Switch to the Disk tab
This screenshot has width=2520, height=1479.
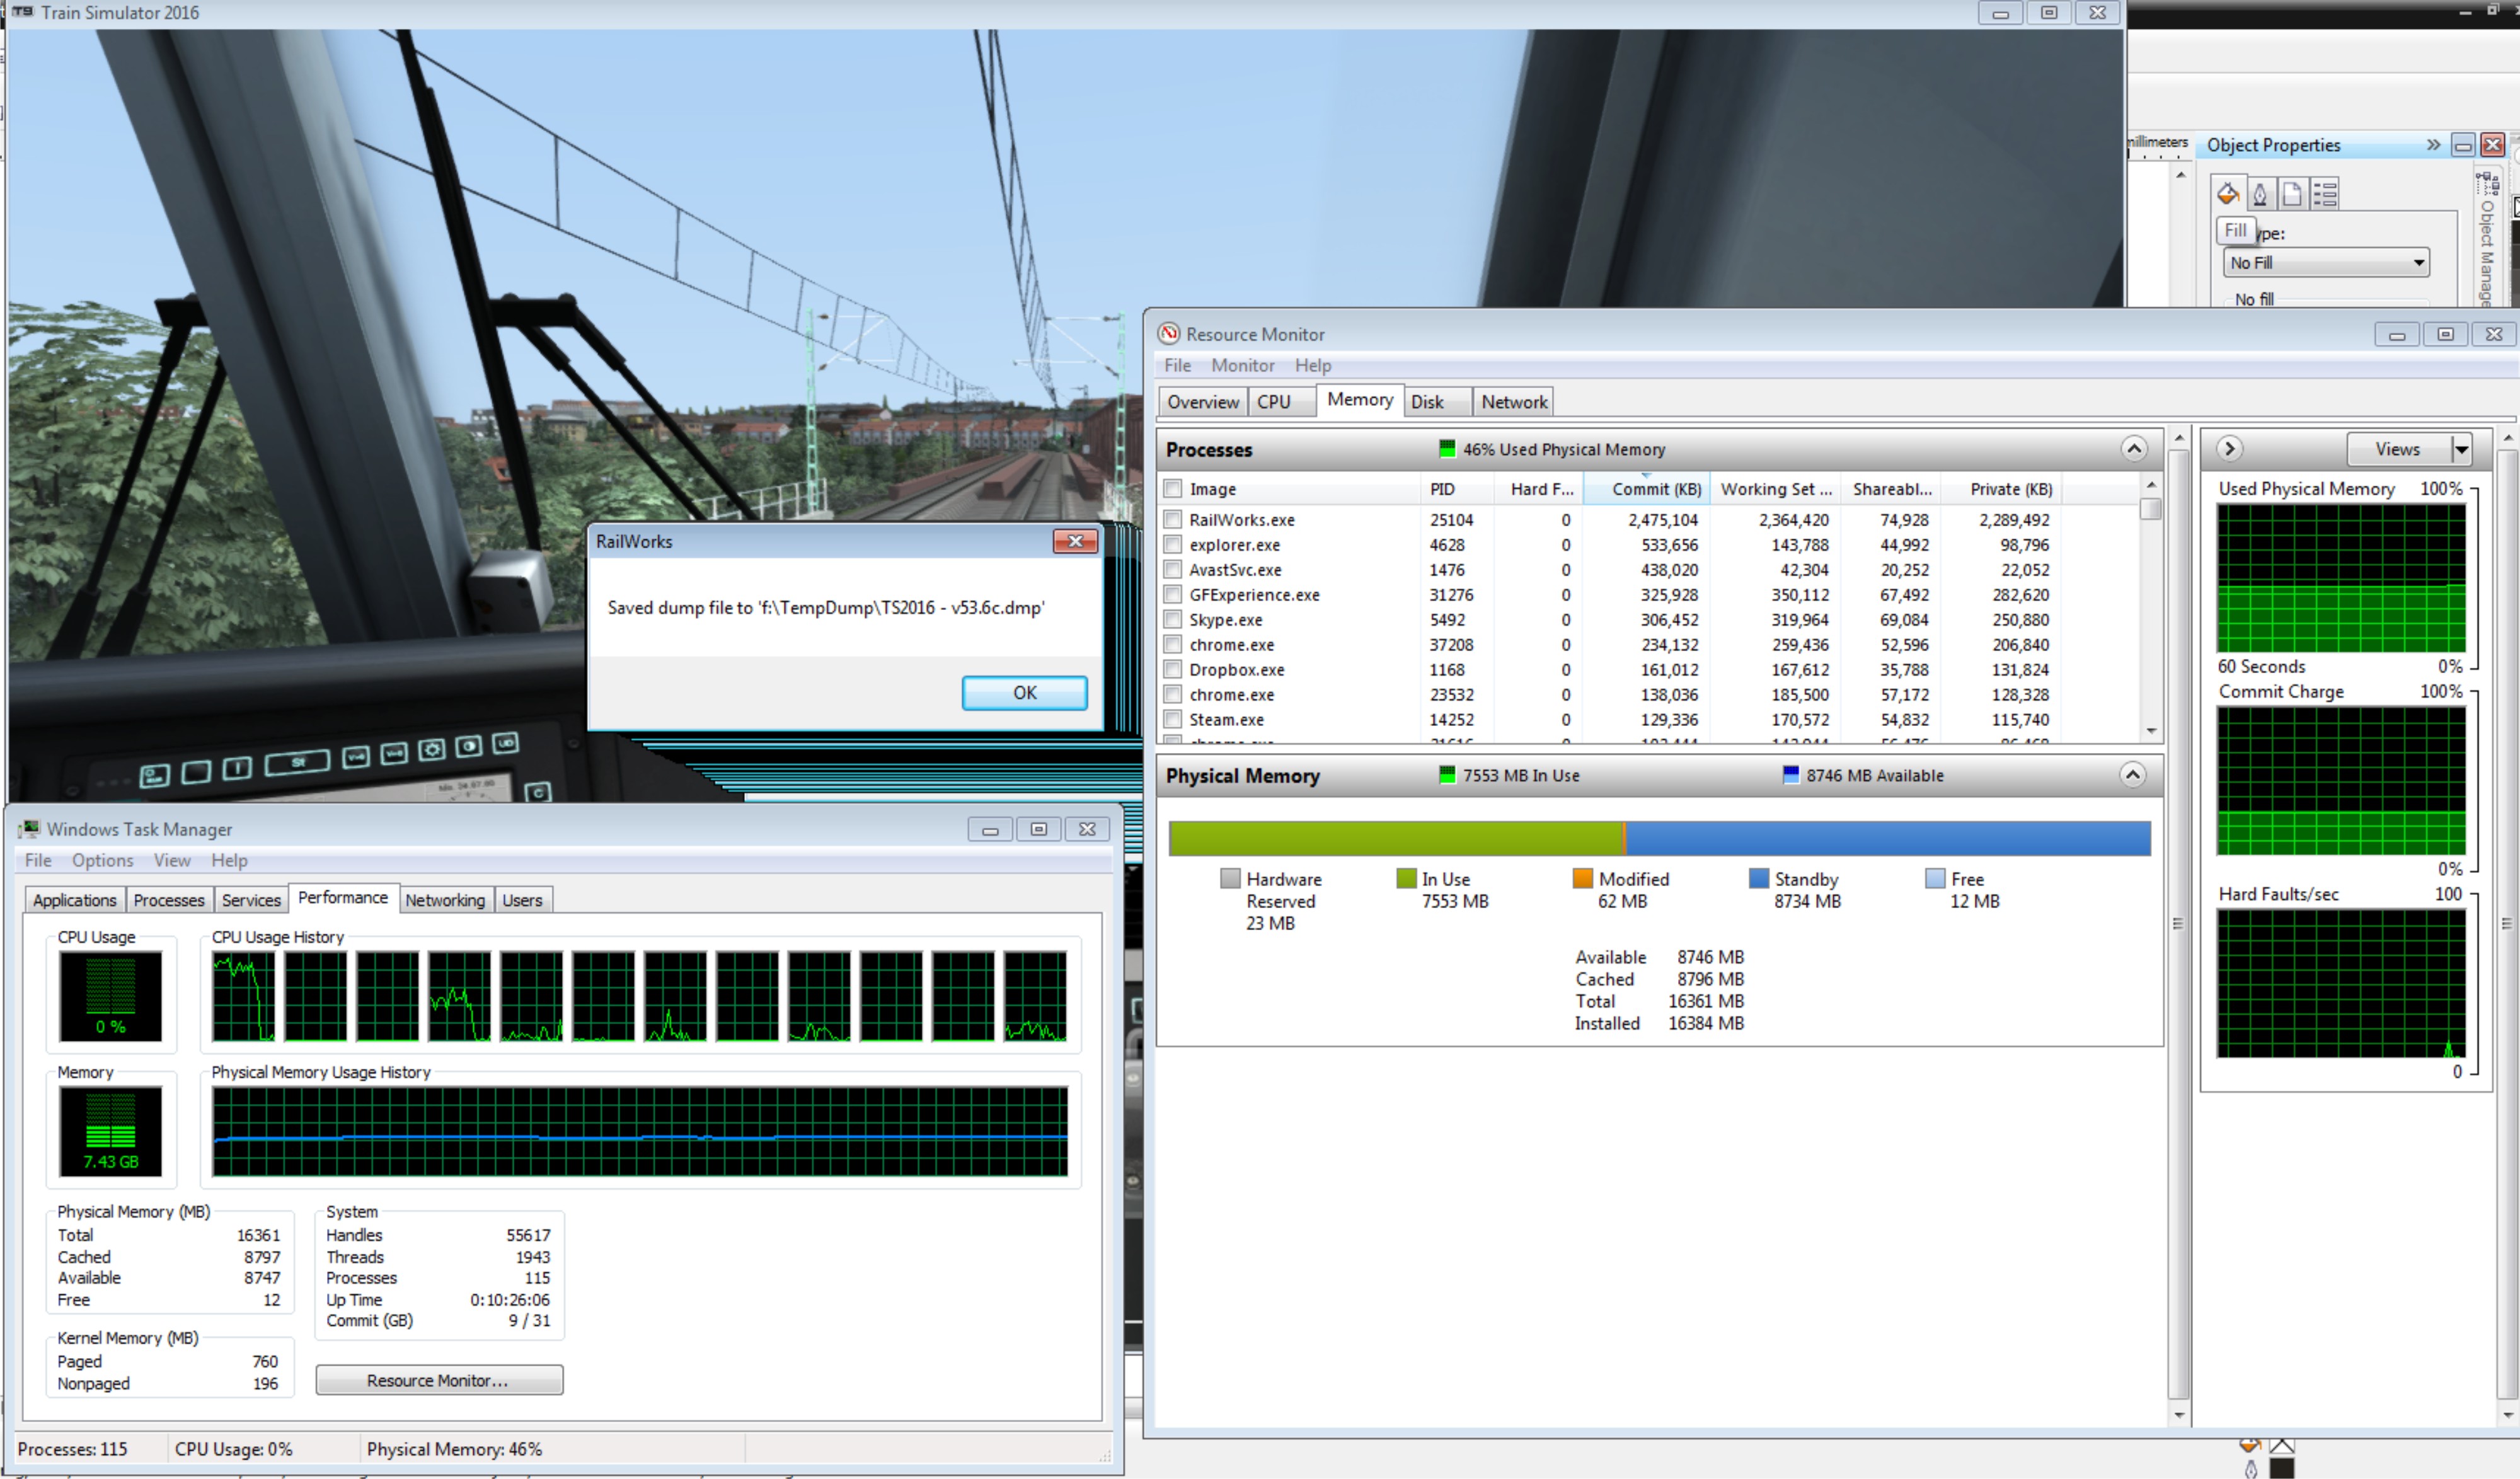point(1427,402)
